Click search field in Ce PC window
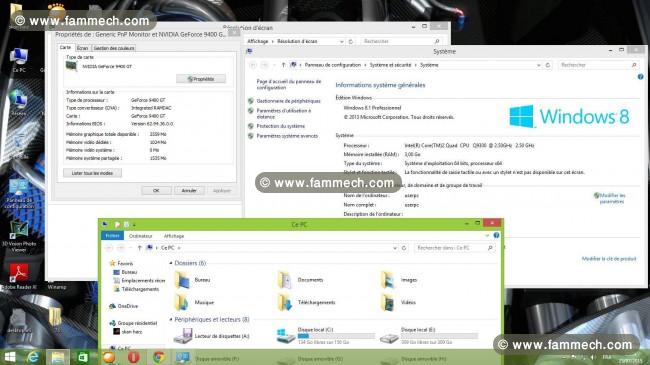 point(455,248)
